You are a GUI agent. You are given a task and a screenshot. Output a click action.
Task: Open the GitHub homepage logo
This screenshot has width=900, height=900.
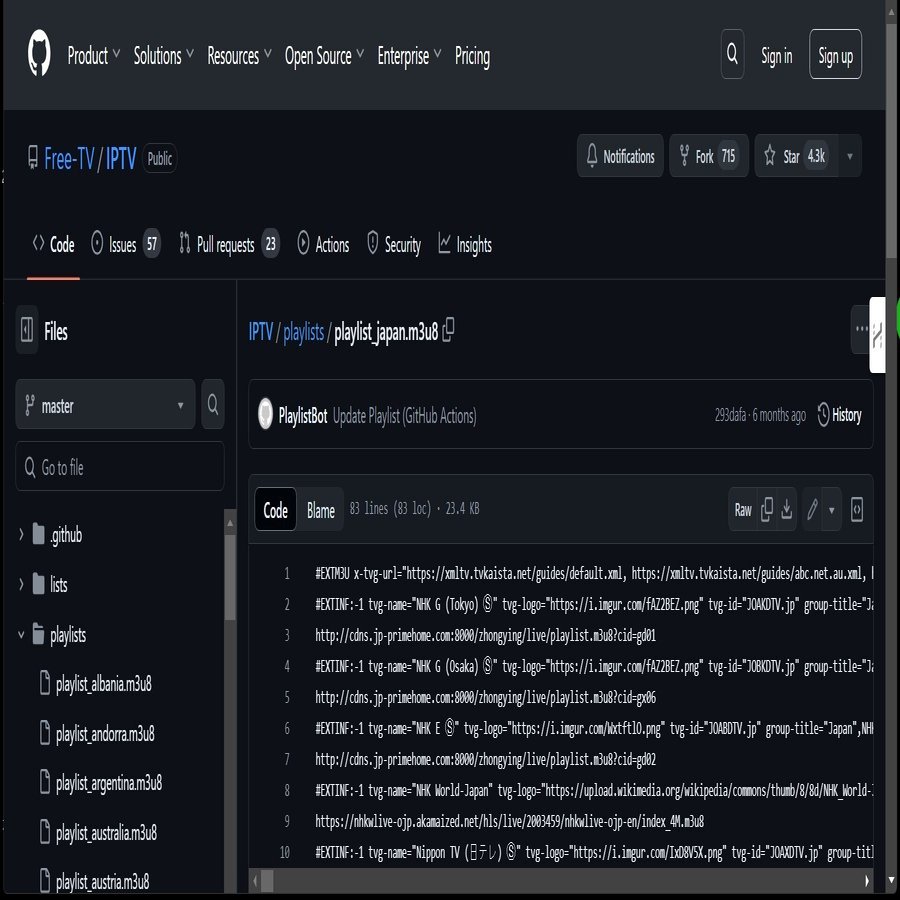coord(39,53)
